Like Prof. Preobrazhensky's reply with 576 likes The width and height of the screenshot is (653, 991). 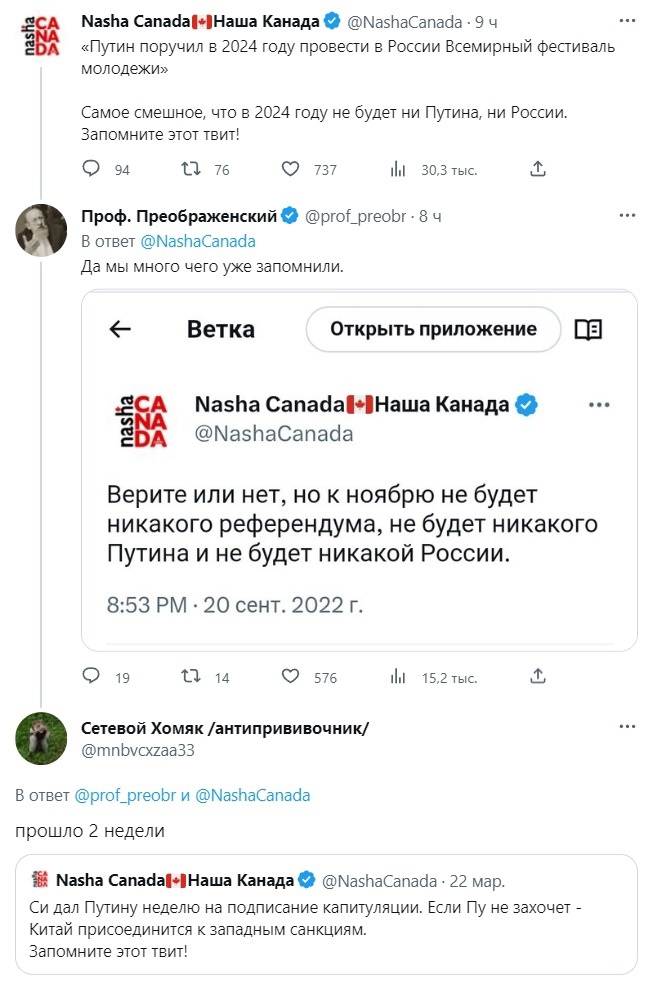tap(291, 676)
